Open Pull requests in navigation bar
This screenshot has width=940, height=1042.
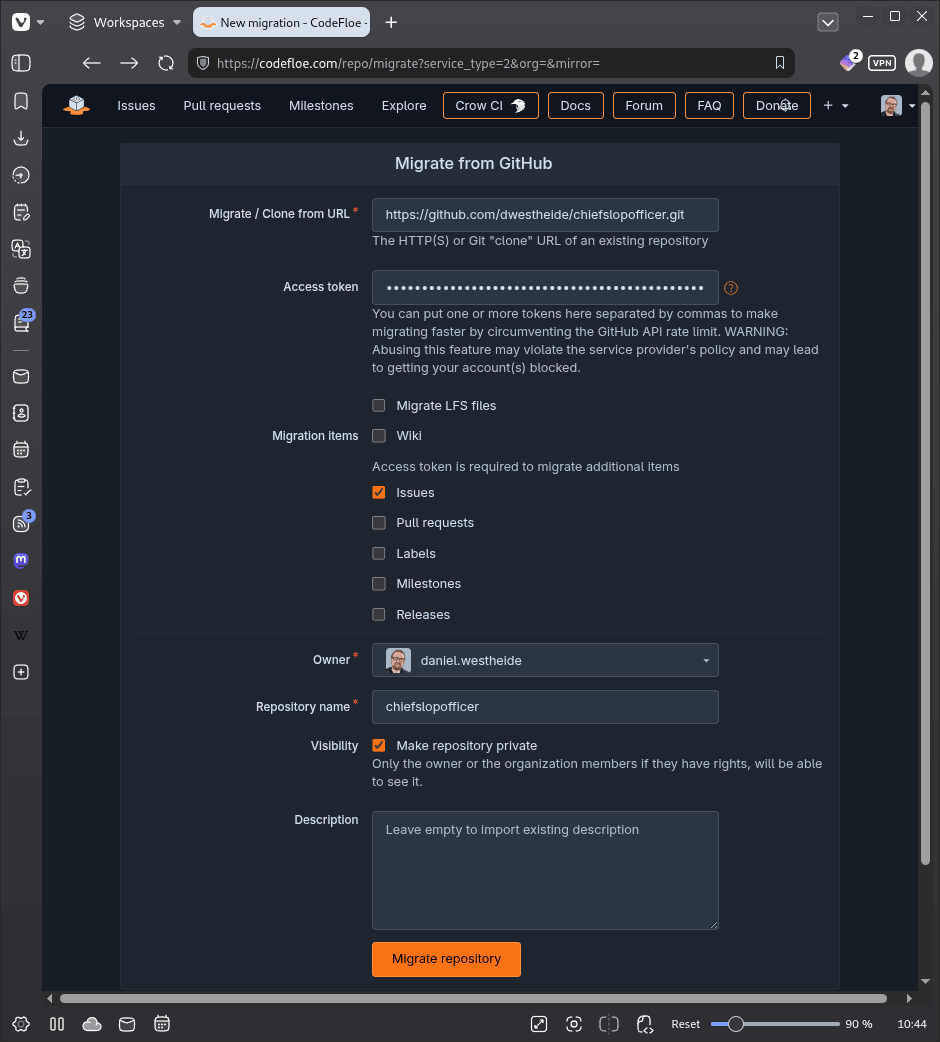tap(222, 106)
